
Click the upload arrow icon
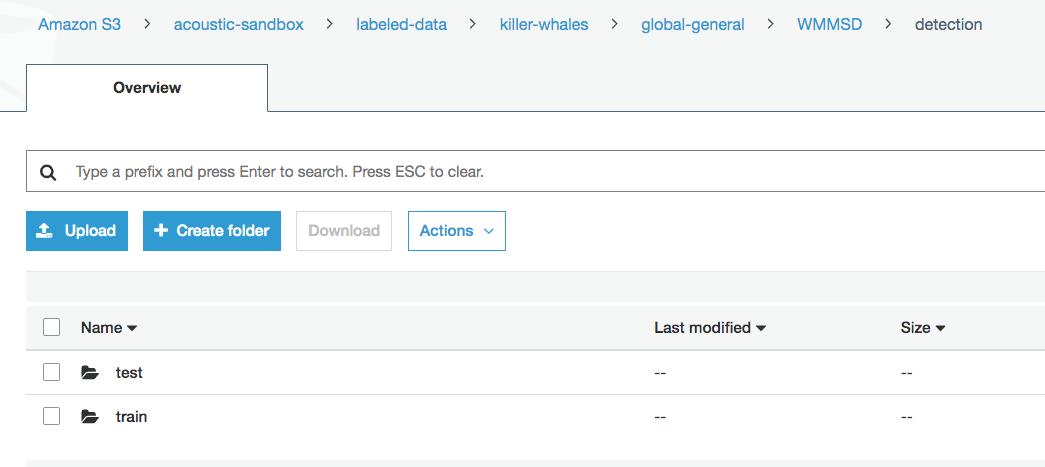(44, 231)
